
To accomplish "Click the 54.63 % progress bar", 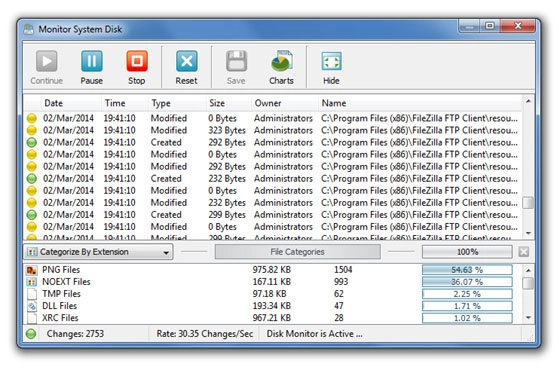I will (467, 270).
